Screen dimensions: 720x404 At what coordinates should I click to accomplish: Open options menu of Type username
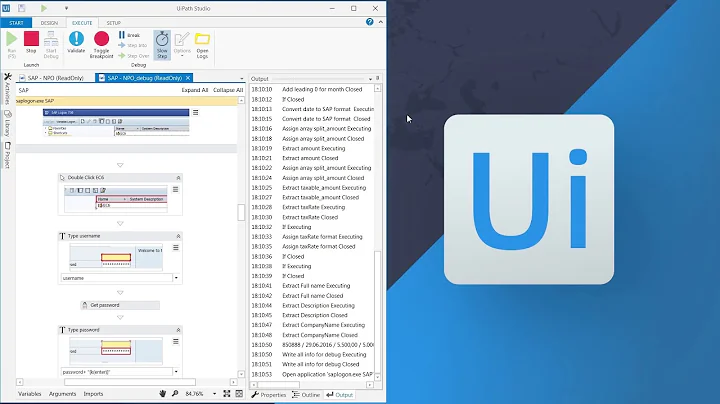pos(175,248)
